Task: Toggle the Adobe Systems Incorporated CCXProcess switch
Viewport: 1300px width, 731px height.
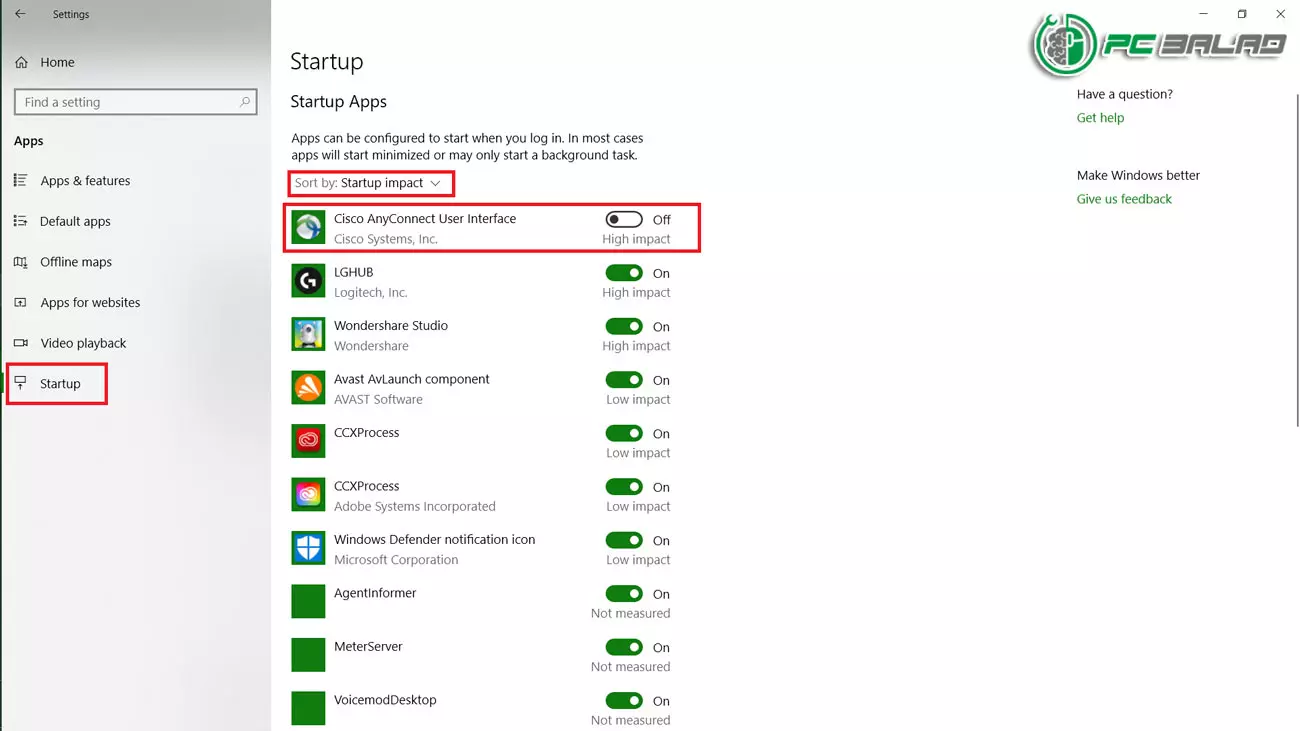Action: pyautogui.click(x=624, y=487)
